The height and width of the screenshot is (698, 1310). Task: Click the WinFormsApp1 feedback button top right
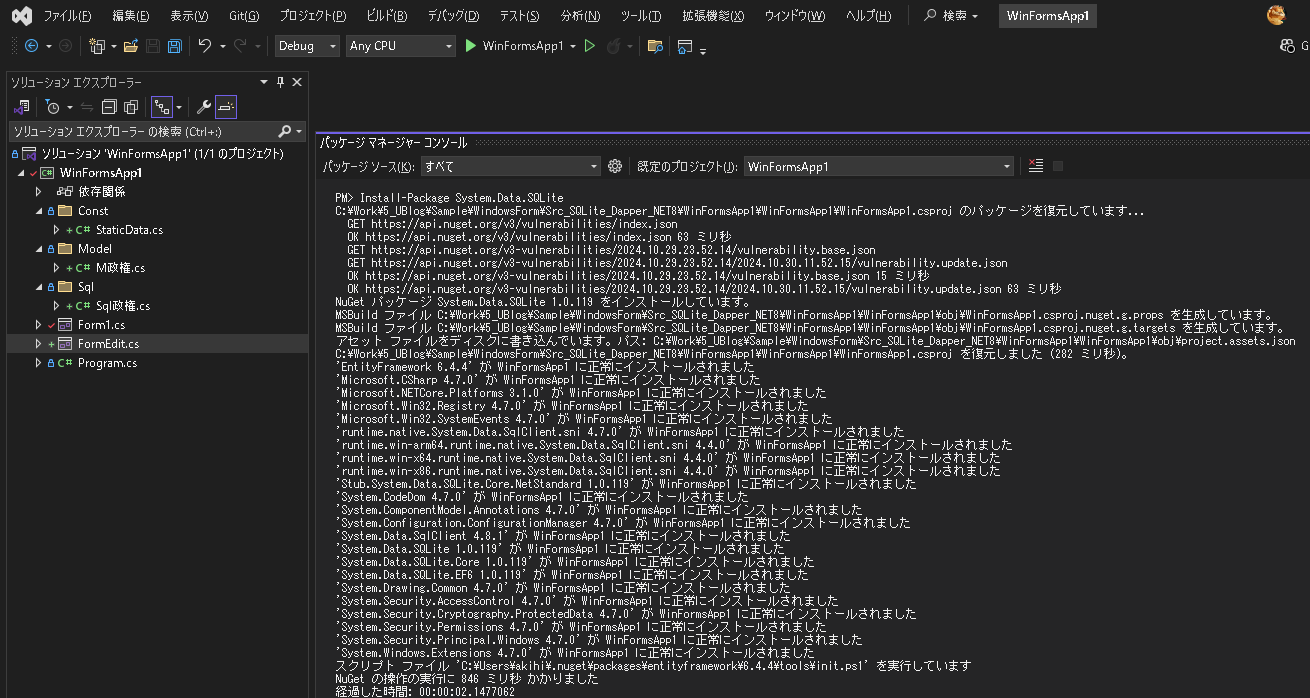point(1047,16)
